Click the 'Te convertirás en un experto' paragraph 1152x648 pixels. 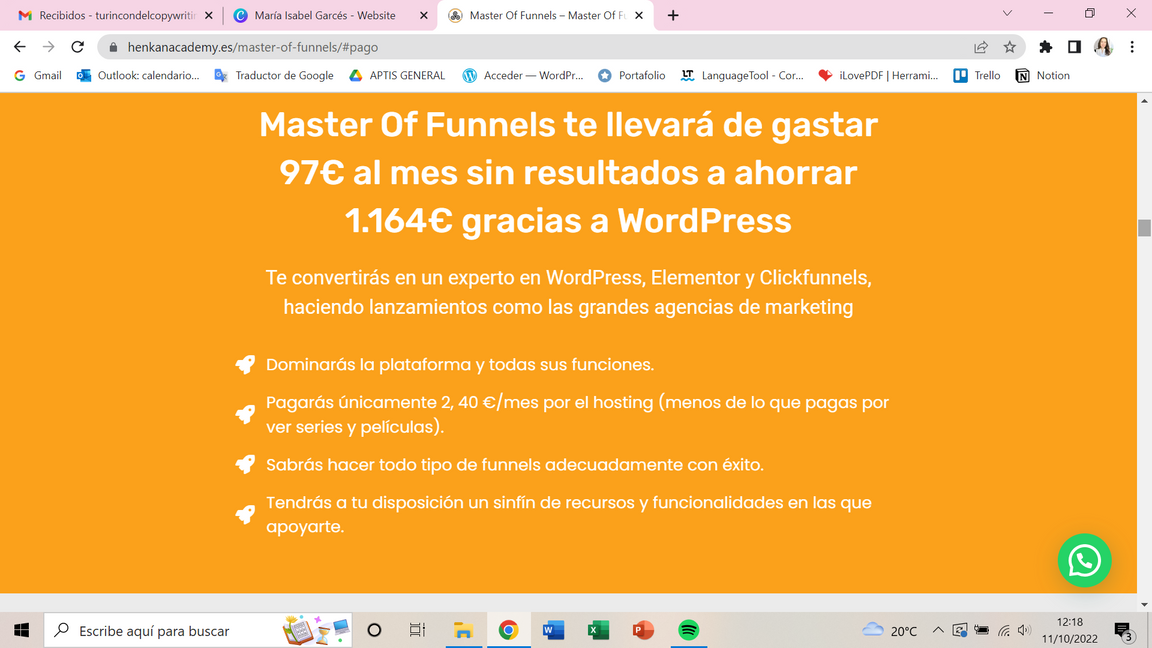[568, 292]
